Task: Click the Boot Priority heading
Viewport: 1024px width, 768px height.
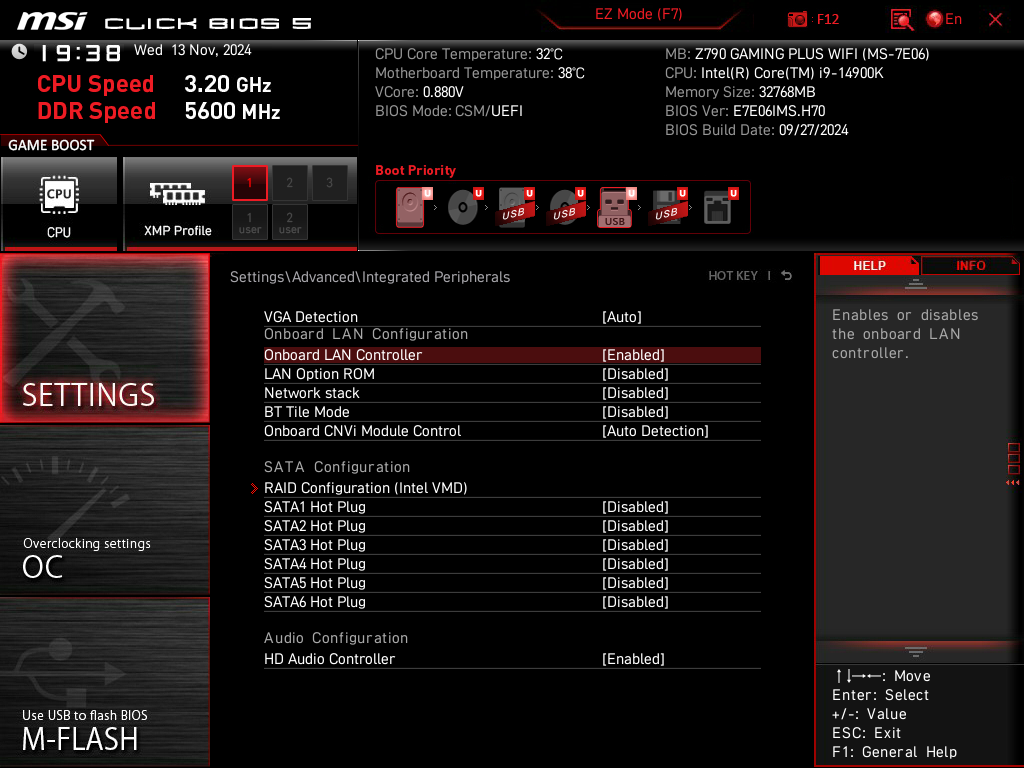Action: pyautogui.click(x=415, y=170)
